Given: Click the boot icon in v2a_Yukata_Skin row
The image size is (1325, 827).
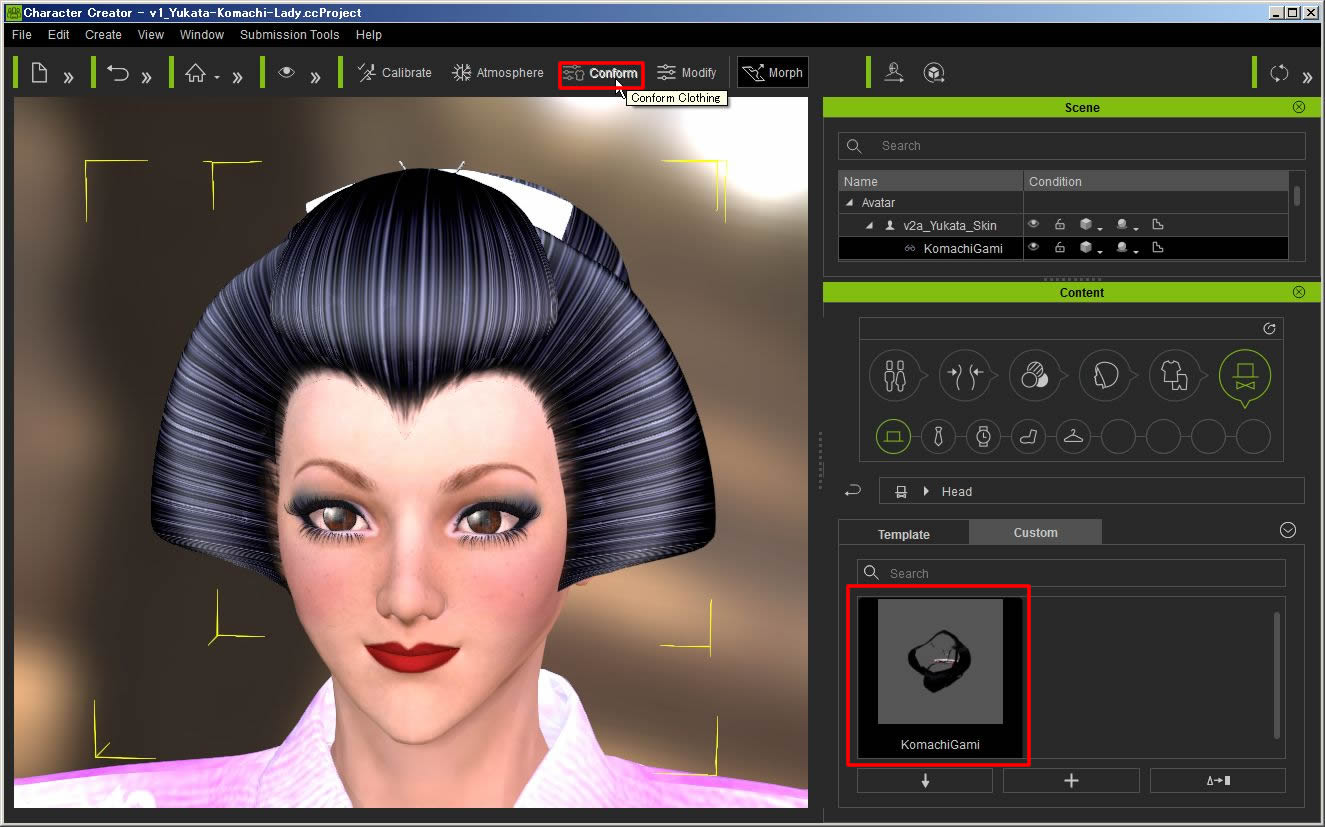Looking at the screenshot, I should [x=1158, y=225].
